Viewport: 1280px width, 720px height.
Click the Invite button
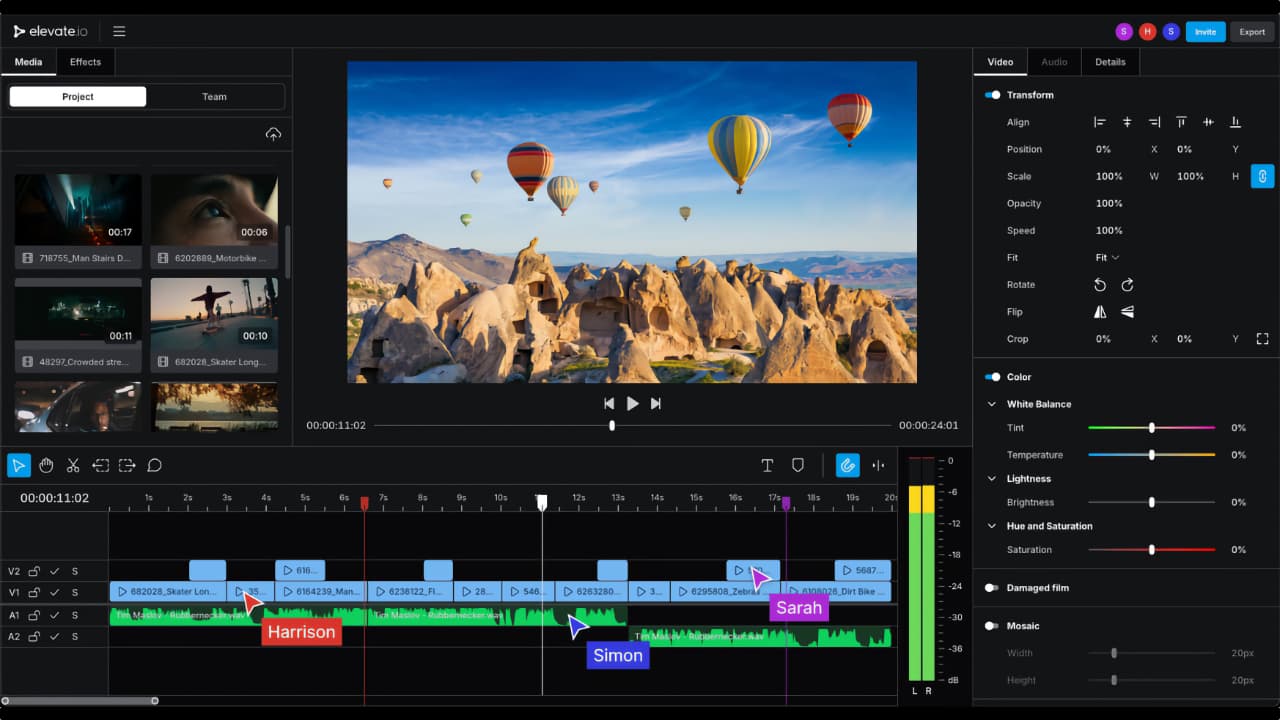1205,32
